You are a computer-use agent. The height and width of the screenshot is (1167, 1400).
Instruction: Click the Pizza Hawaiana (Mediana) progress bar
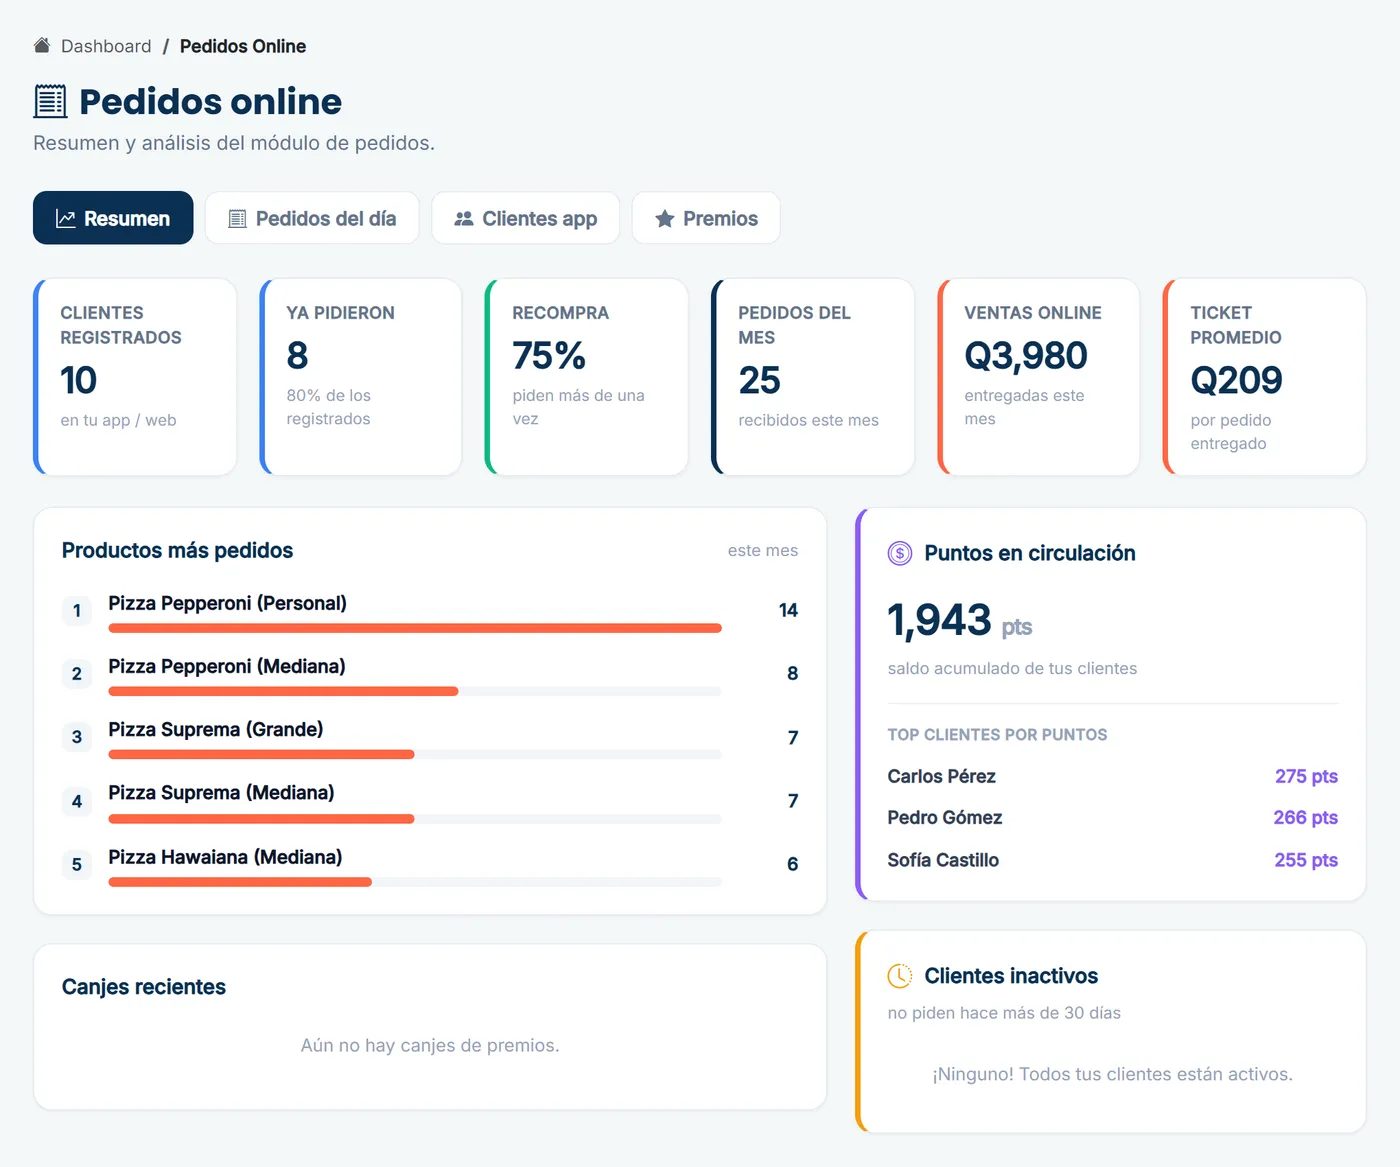415,882
